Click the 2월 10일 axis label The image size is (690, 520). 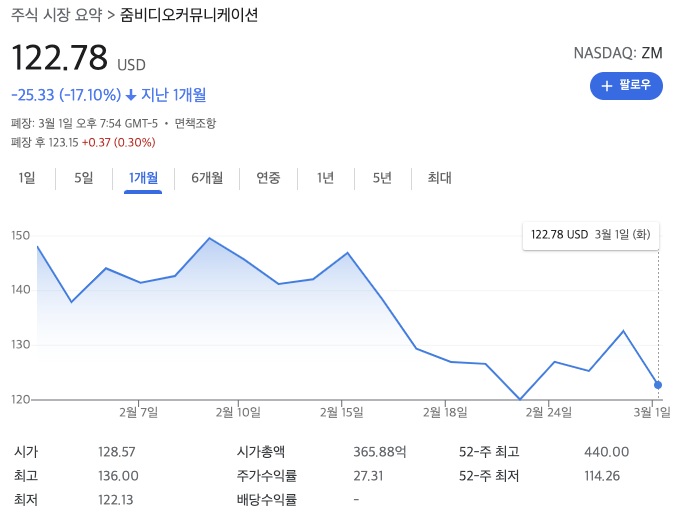(238, 413)
